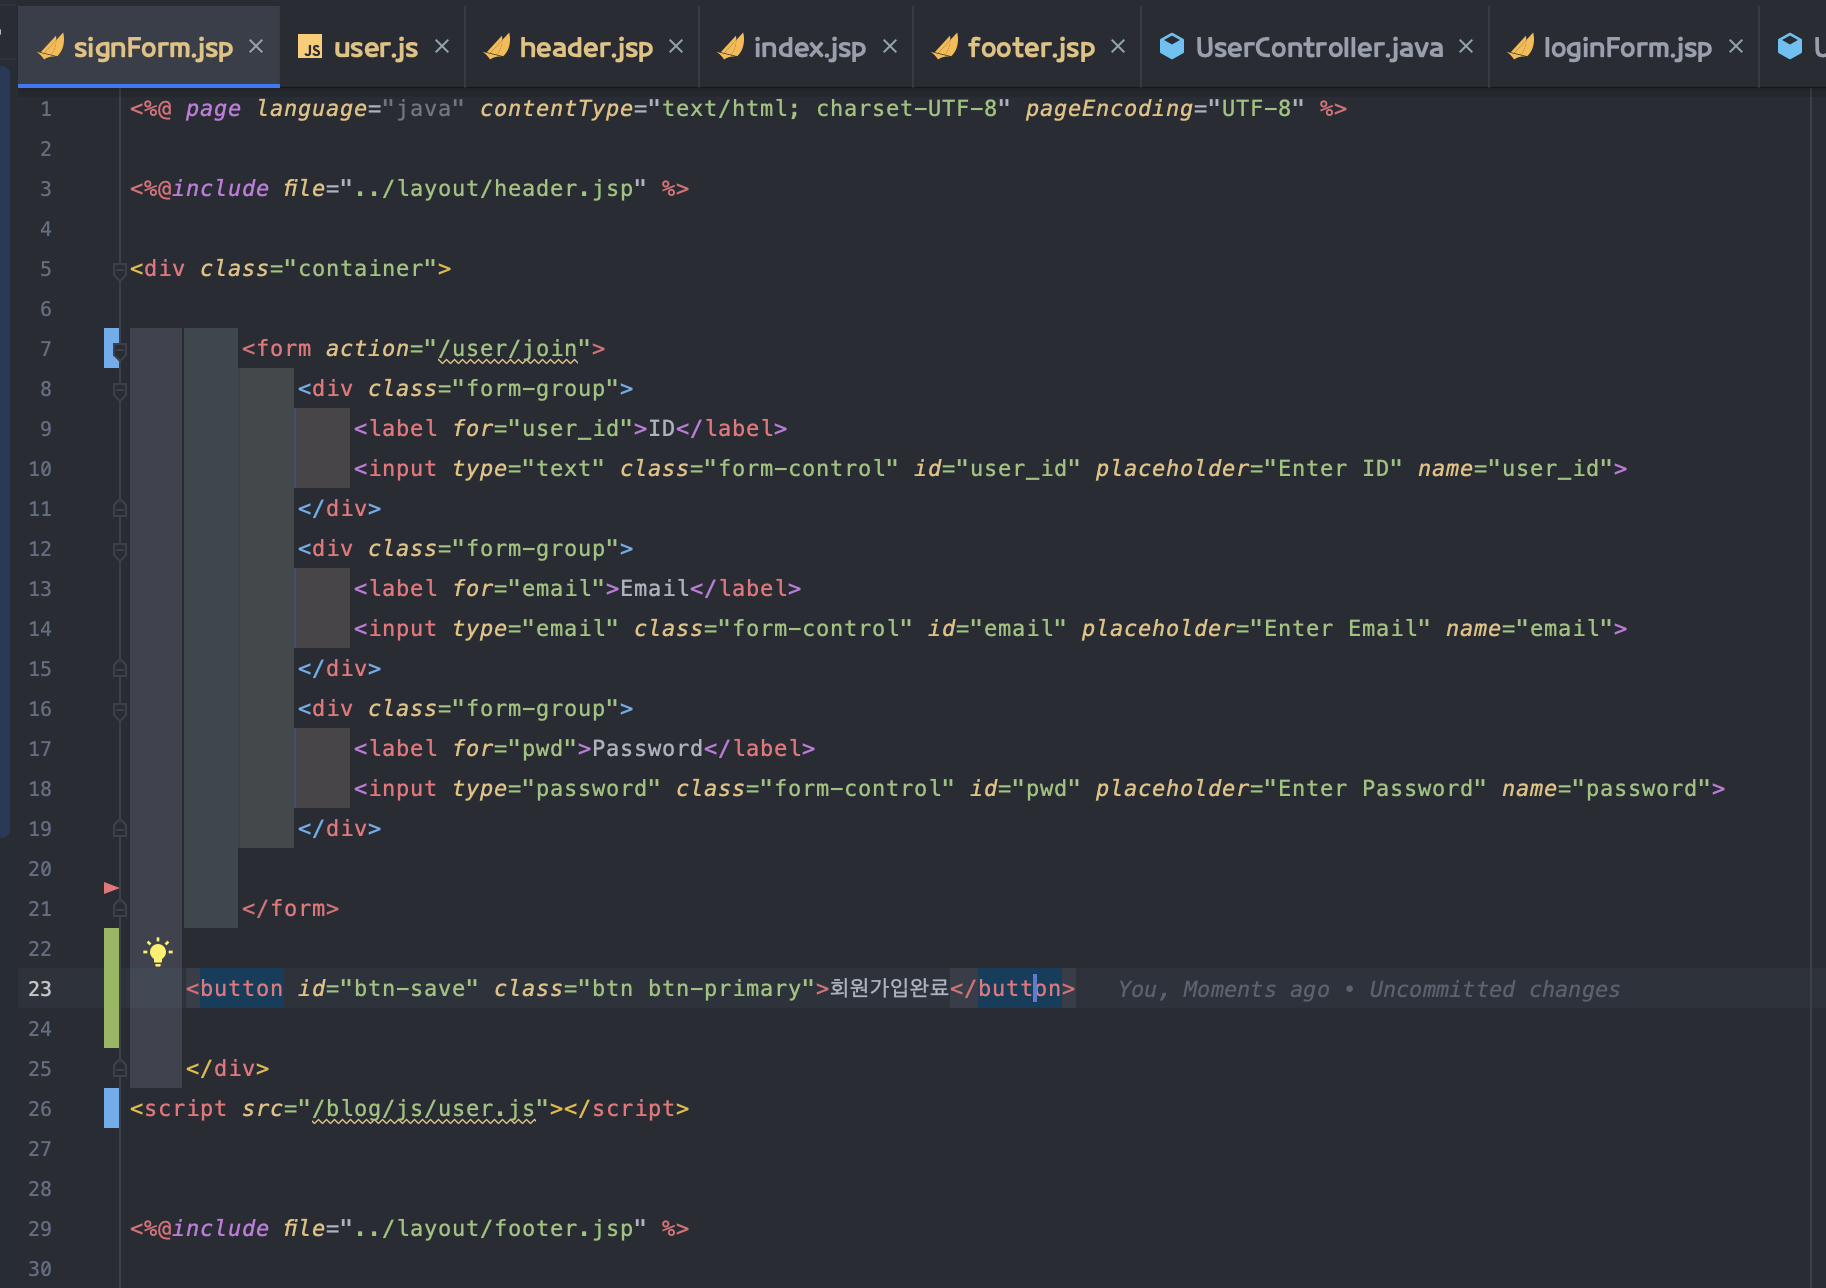Image resolution: width=1826 pixels, height=1288 pixels.
Task: Click the Password label text on line 17
Action: point(648,748)
